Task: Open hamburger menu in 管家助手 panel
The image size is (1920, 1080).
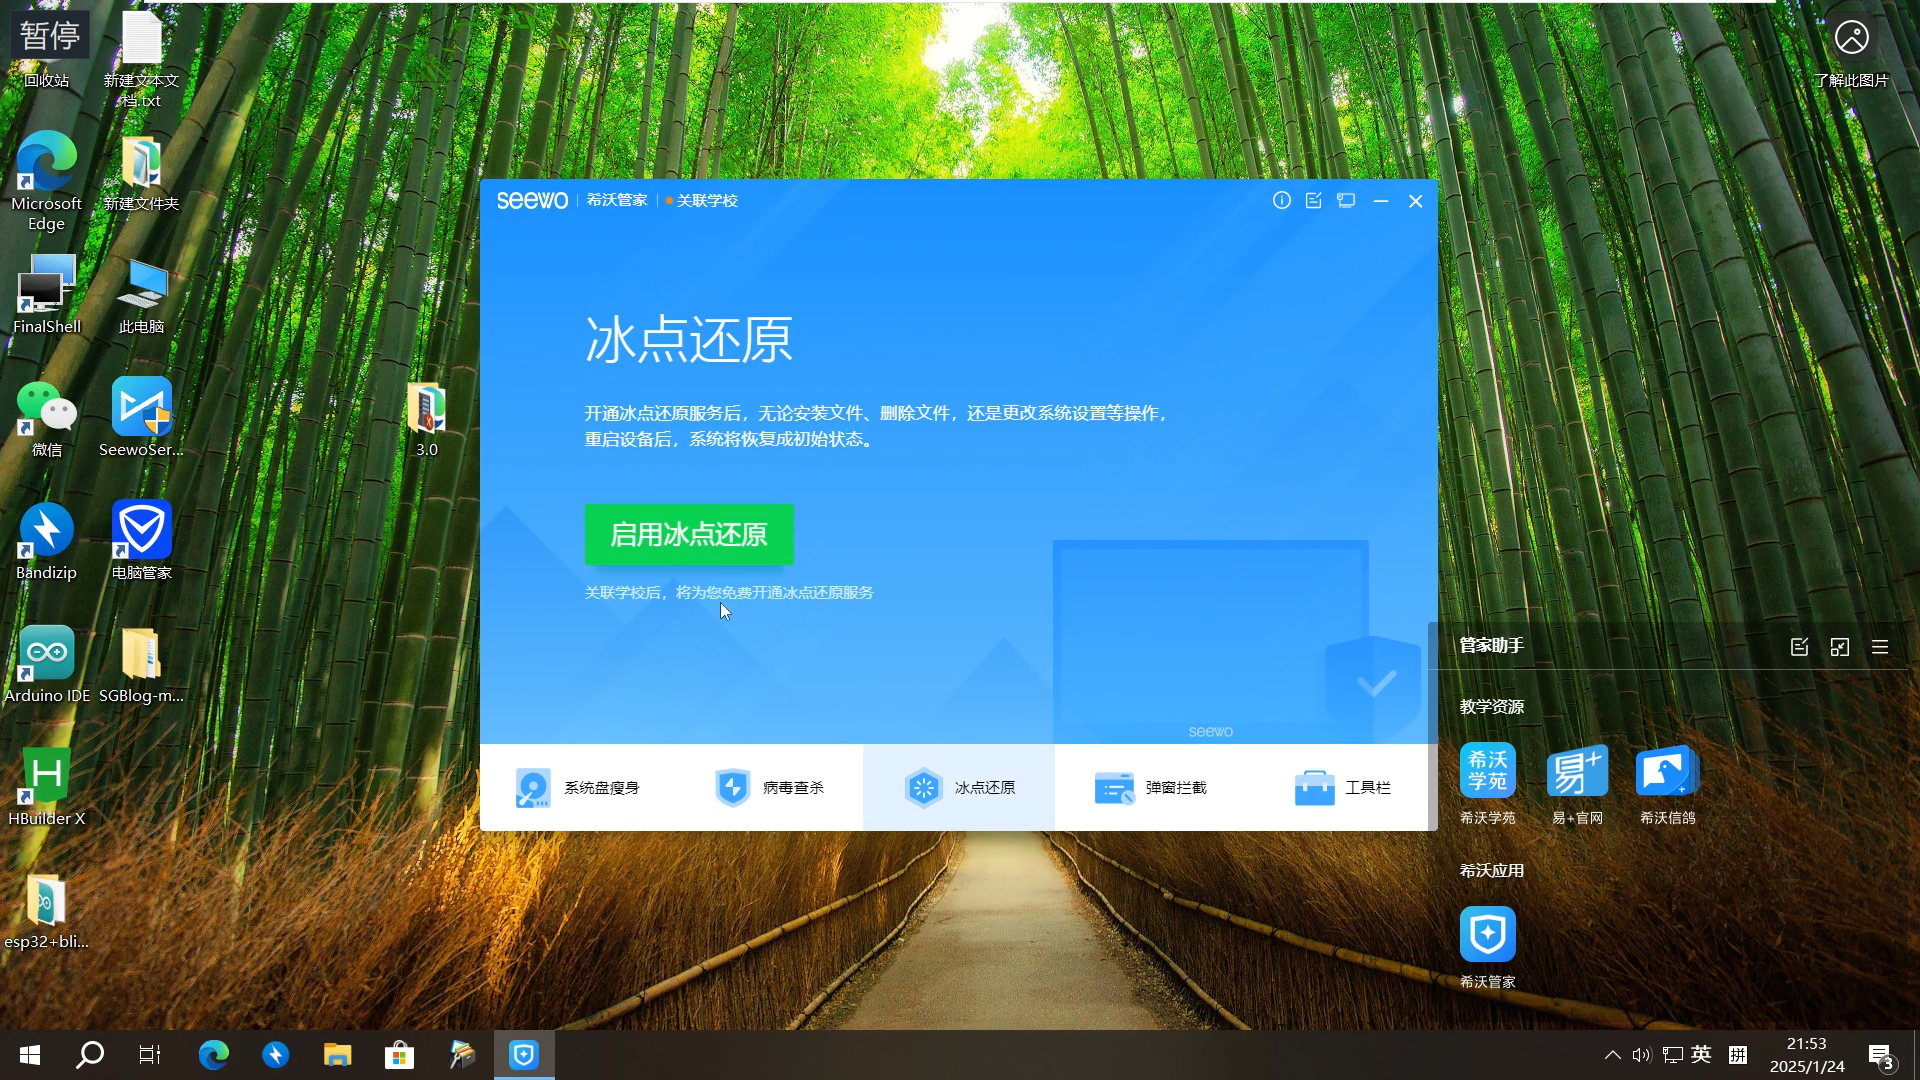Action: pos(1881,647)
